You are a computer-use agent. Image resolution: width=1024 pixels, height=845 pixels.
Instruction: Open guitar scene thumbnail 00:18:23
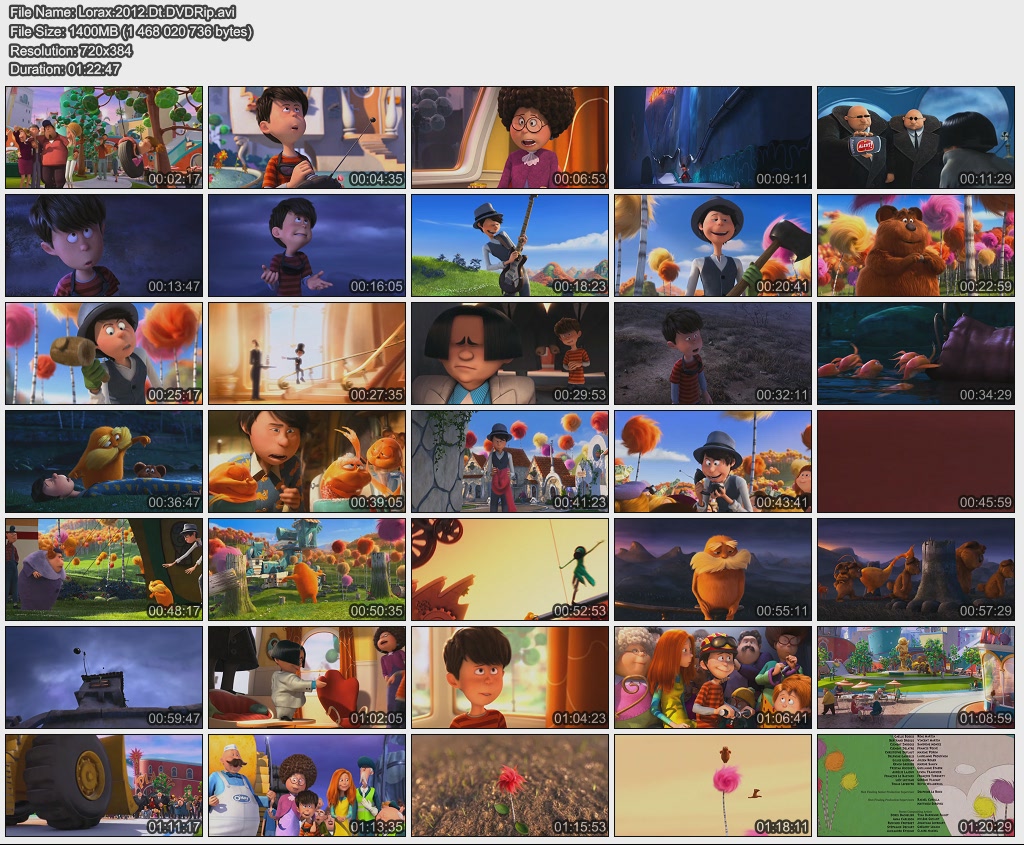point(510,246)
